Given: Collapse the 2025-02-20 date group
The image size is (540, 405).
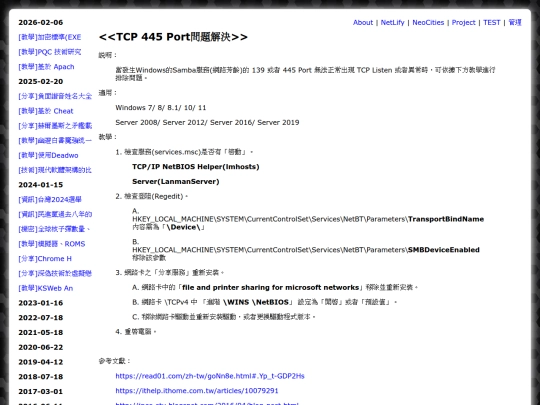Looking at the screenshot, I should click(41, 82).
